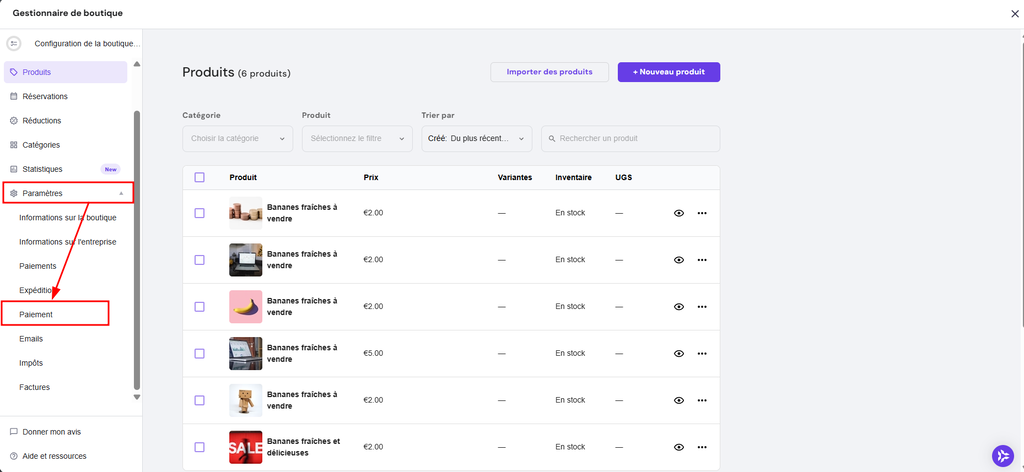Toggle the select-all products checkbox in header
The height and width of the screenshot is (472, 1024).
tap(200, 177)
